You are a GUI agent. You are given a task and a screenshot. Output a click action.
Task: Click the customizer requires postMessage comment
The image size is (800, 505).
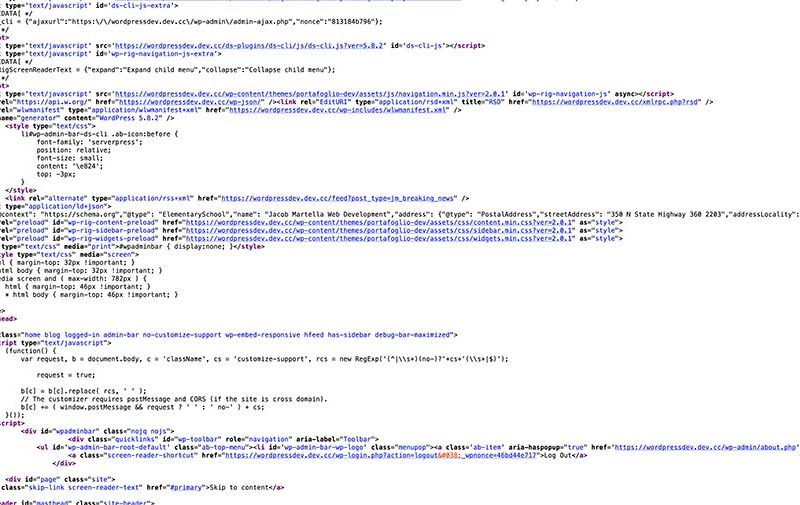(174, 399)
